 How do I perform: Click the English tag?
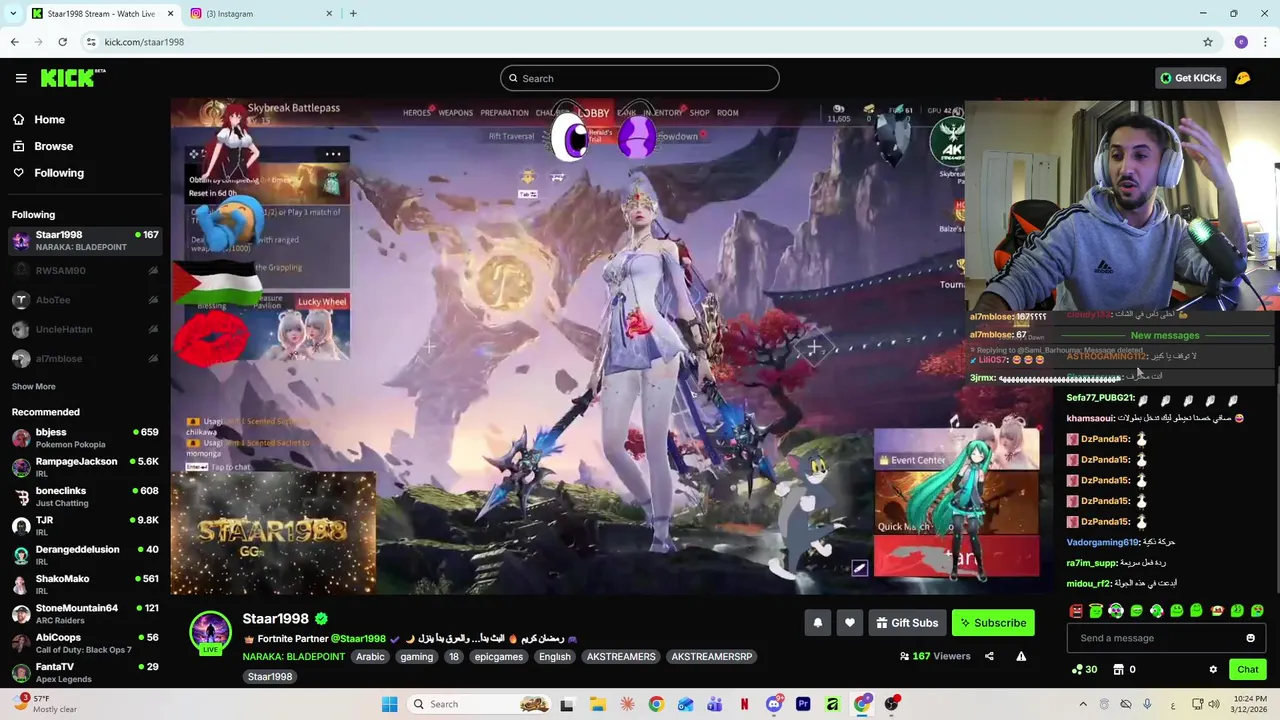[x=554, y=657]
